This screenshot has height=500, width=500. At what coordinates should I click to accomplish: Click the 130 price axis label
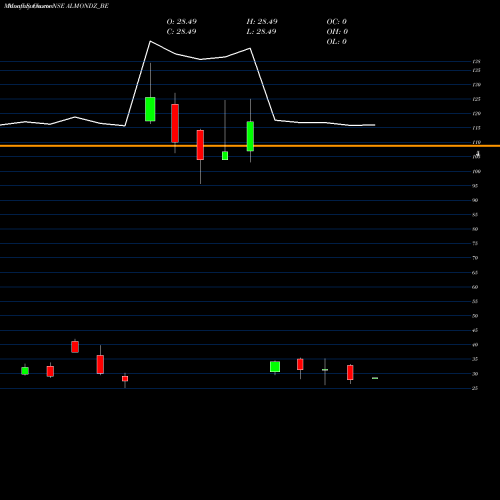[477, 85]
